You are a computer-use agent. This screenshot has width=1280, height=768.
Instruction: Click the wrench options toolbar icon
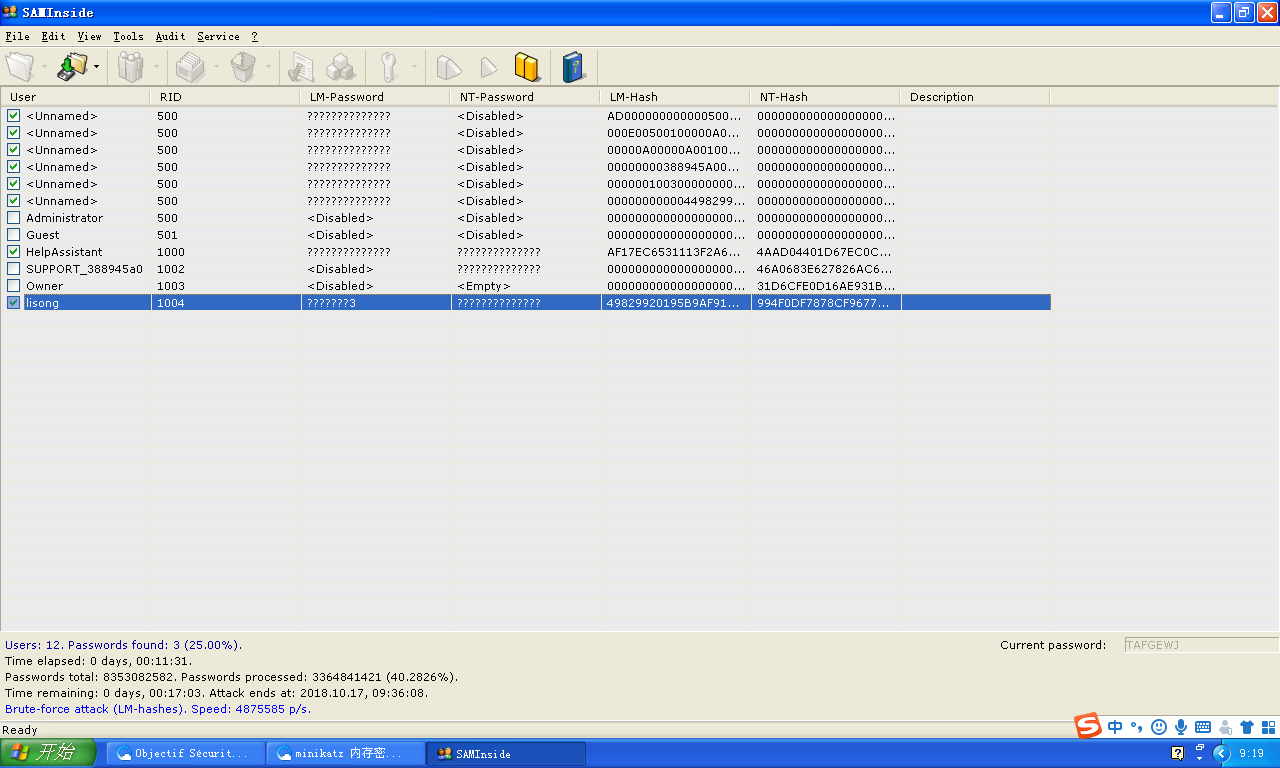point(388,67)
